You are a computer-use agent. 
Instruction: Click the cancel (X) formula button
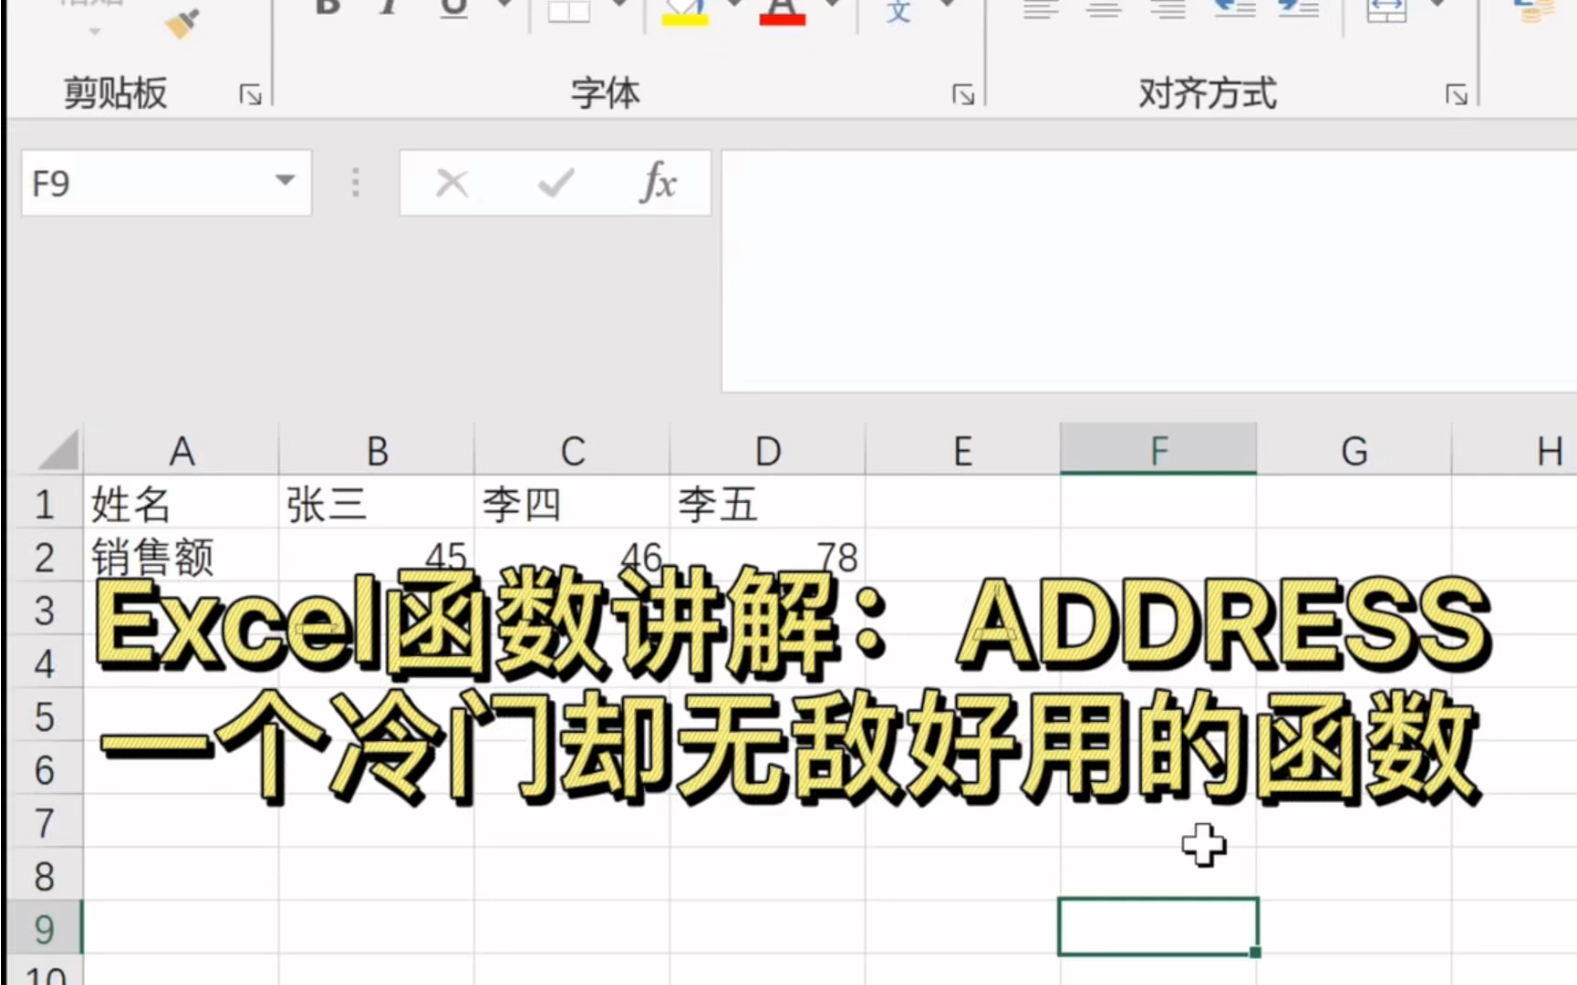pos(452,183)
